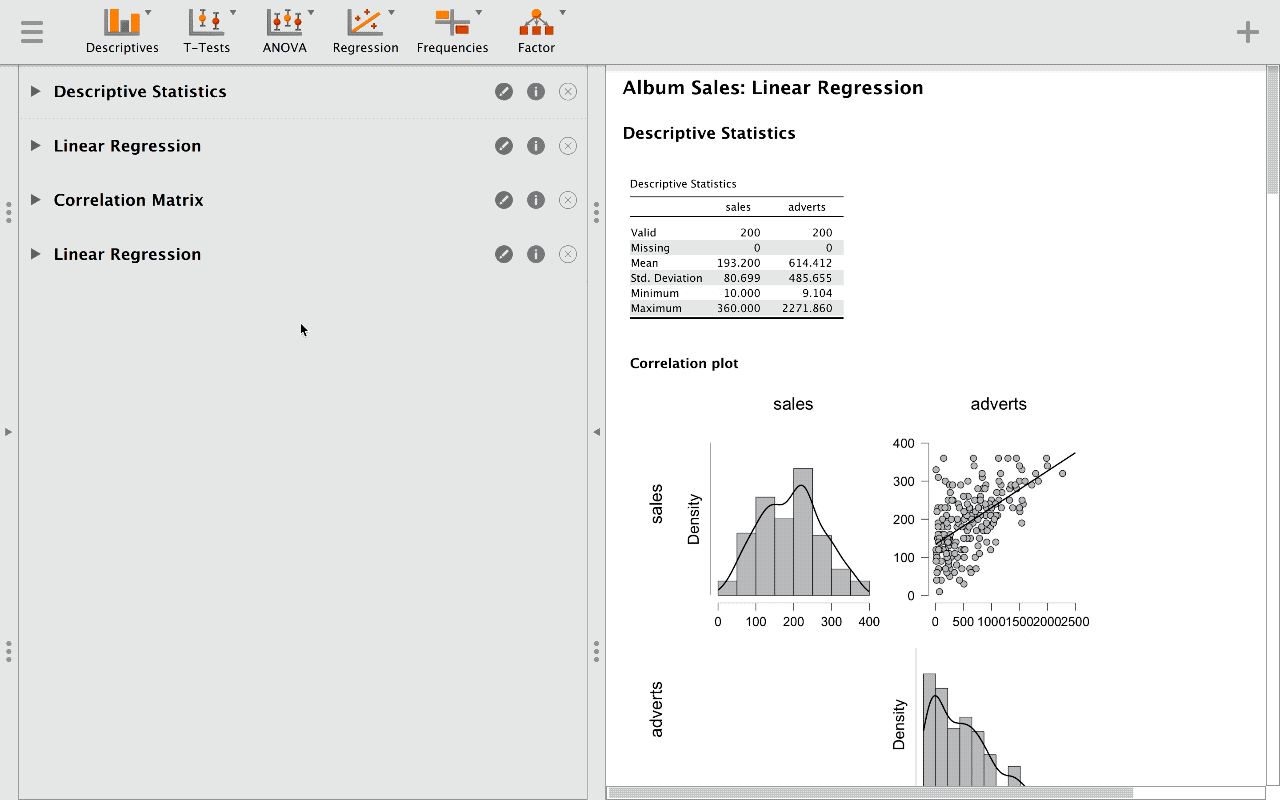
Task: Open the main hamburger menu
Action: point(31,30)
